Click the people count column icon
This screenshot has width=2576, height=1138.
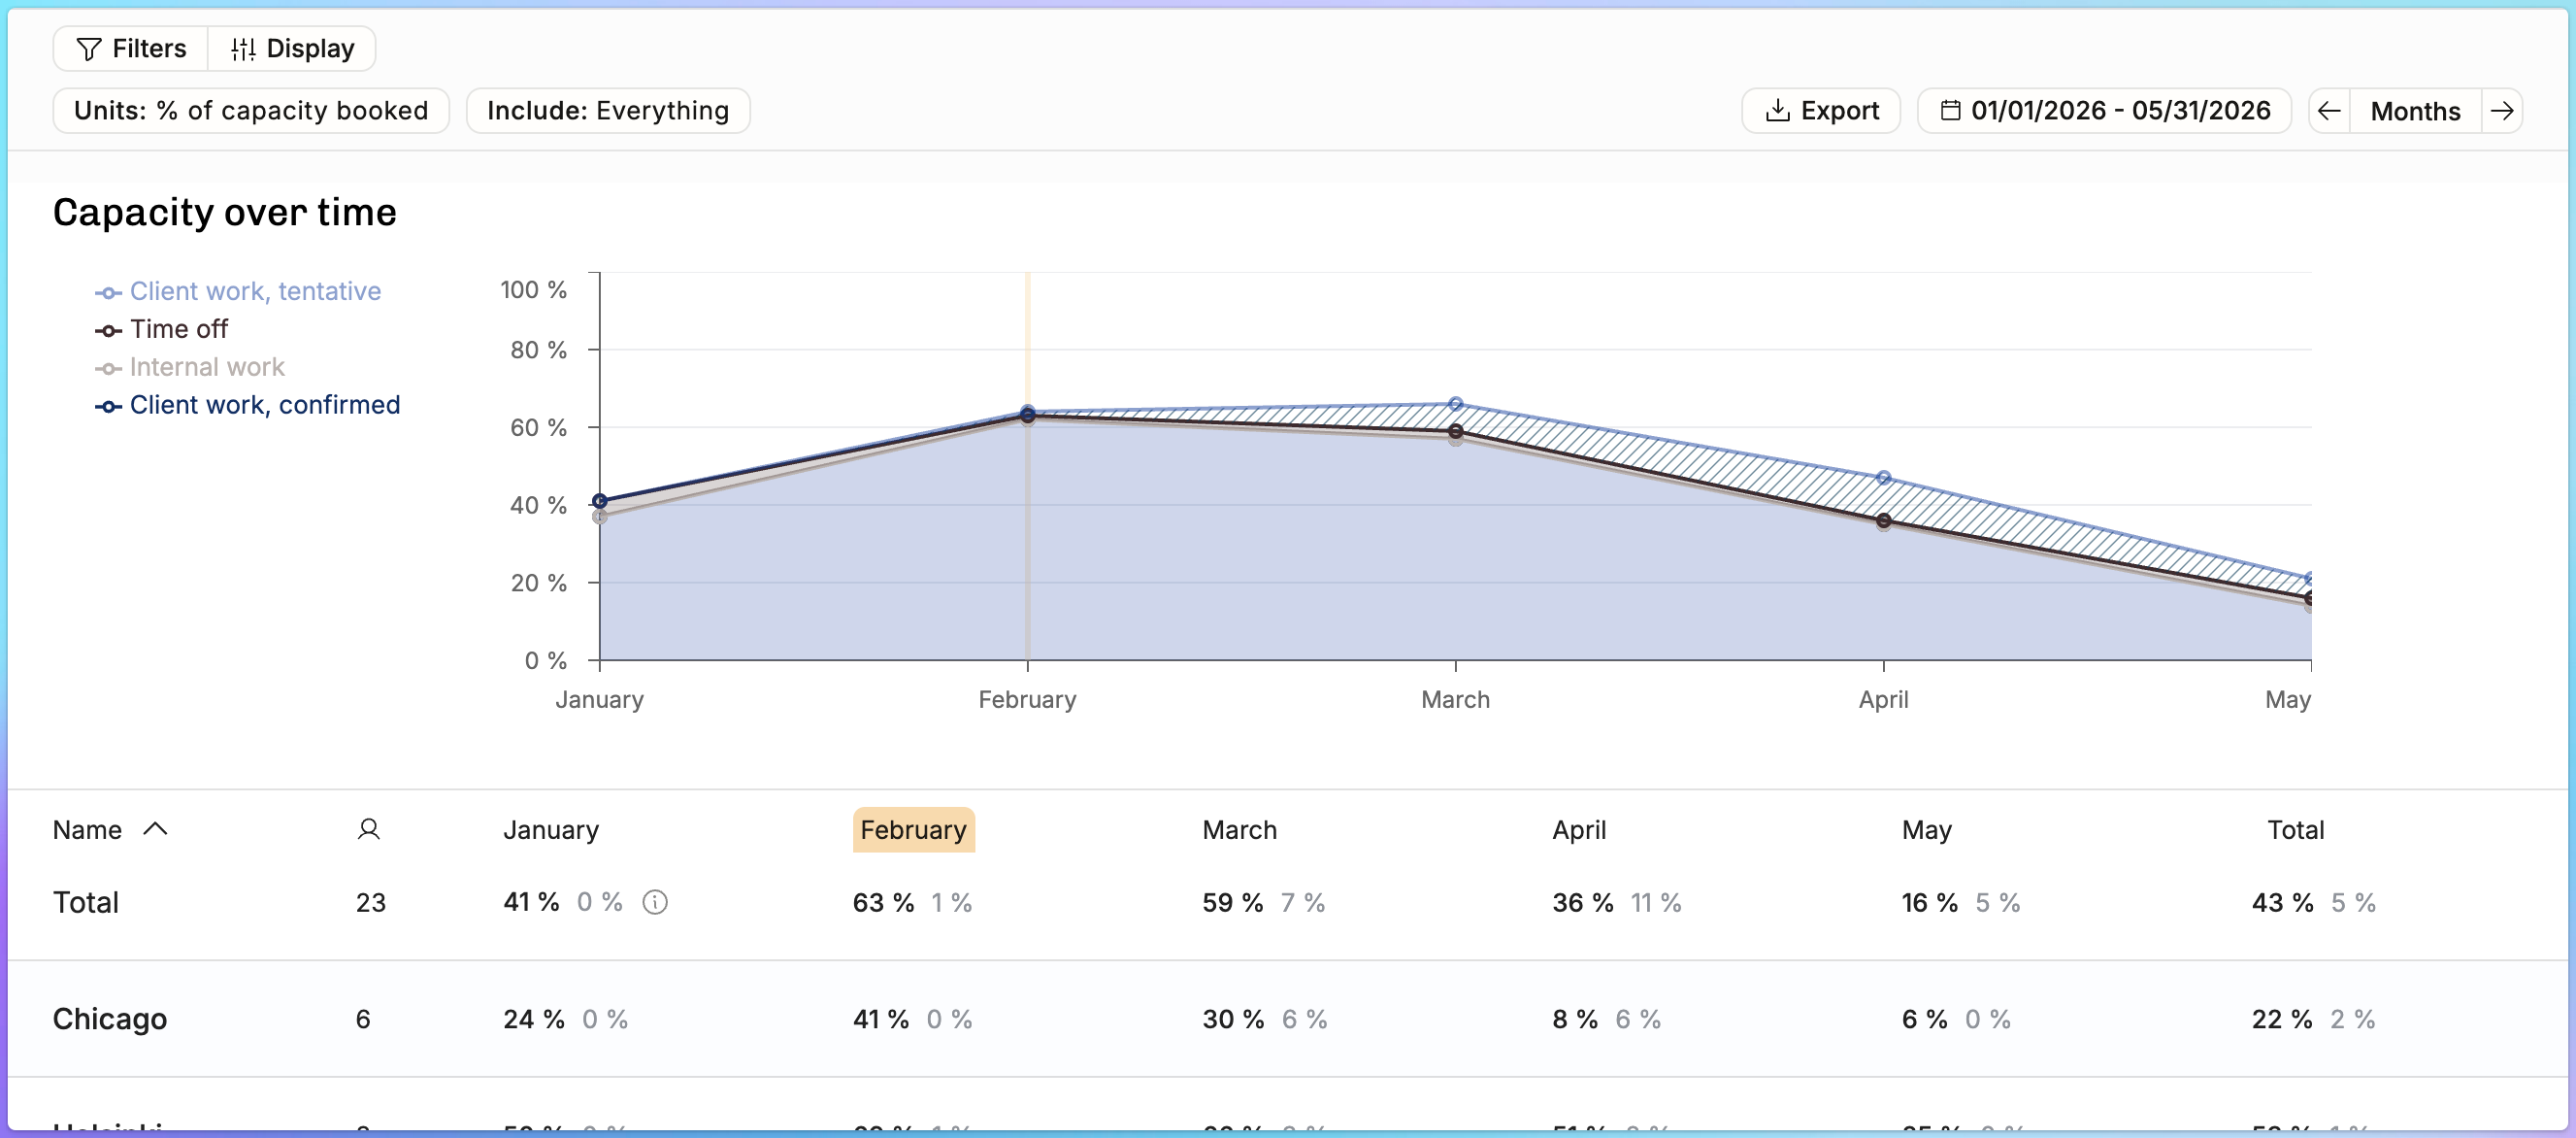(x=368, y=830)
